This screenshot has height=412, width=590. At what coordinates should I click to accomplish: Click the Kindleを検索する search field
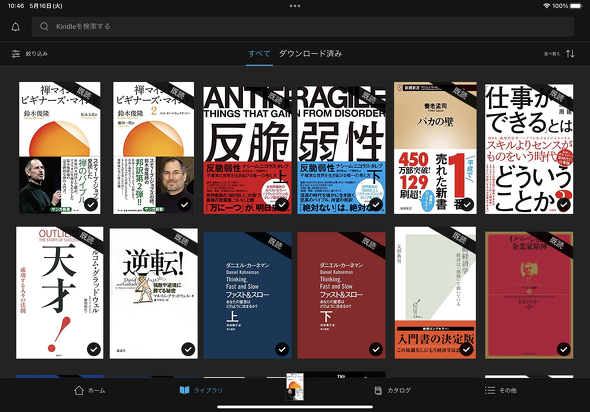pyautogui.click(x=303, y=26)
